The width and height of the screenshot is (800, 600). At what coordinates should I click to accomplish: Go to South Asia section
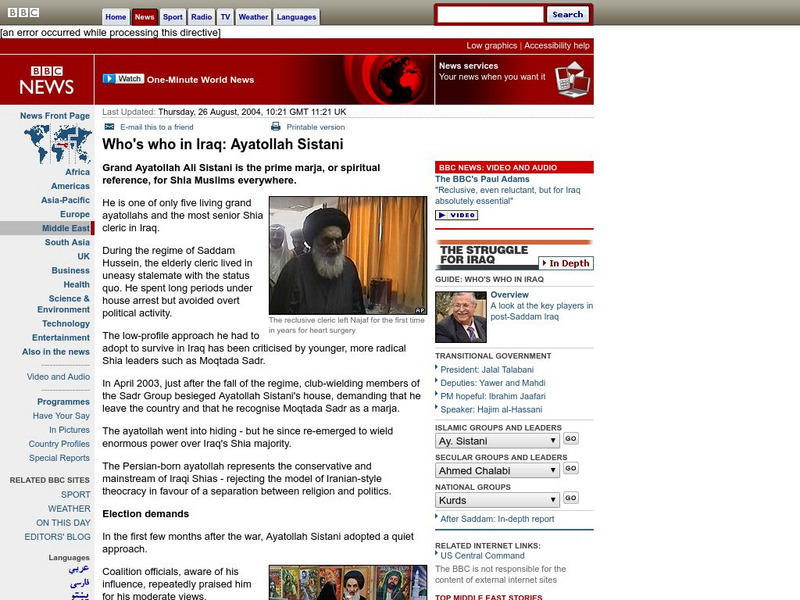click(x=67, y=242)
